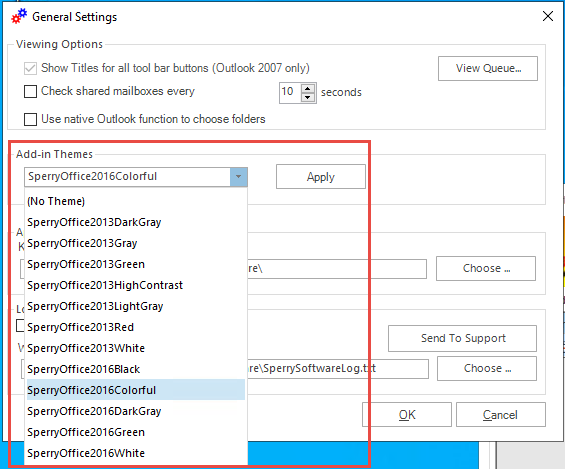Click the Cancel button
The height and width of the screenshot is (469, 565).
point(501,415)
